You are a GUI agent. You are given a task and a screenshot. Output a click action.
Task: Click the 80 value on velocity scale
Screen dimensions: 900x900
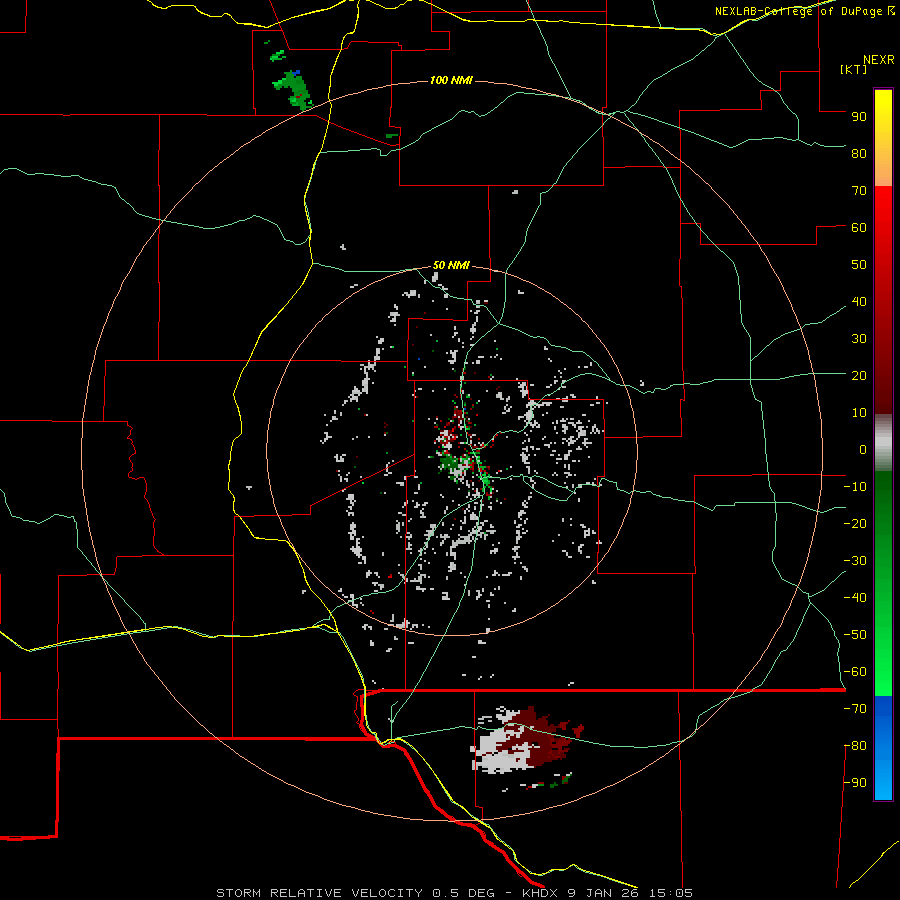[x=859, y=153]
